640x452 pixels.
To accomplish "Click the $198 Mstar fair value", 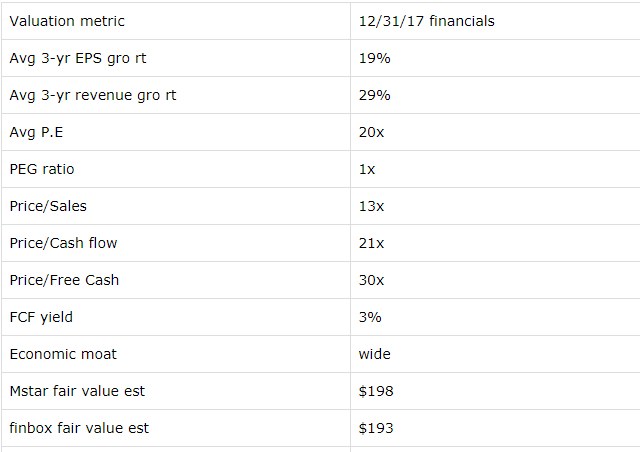I will click(376, 391).
